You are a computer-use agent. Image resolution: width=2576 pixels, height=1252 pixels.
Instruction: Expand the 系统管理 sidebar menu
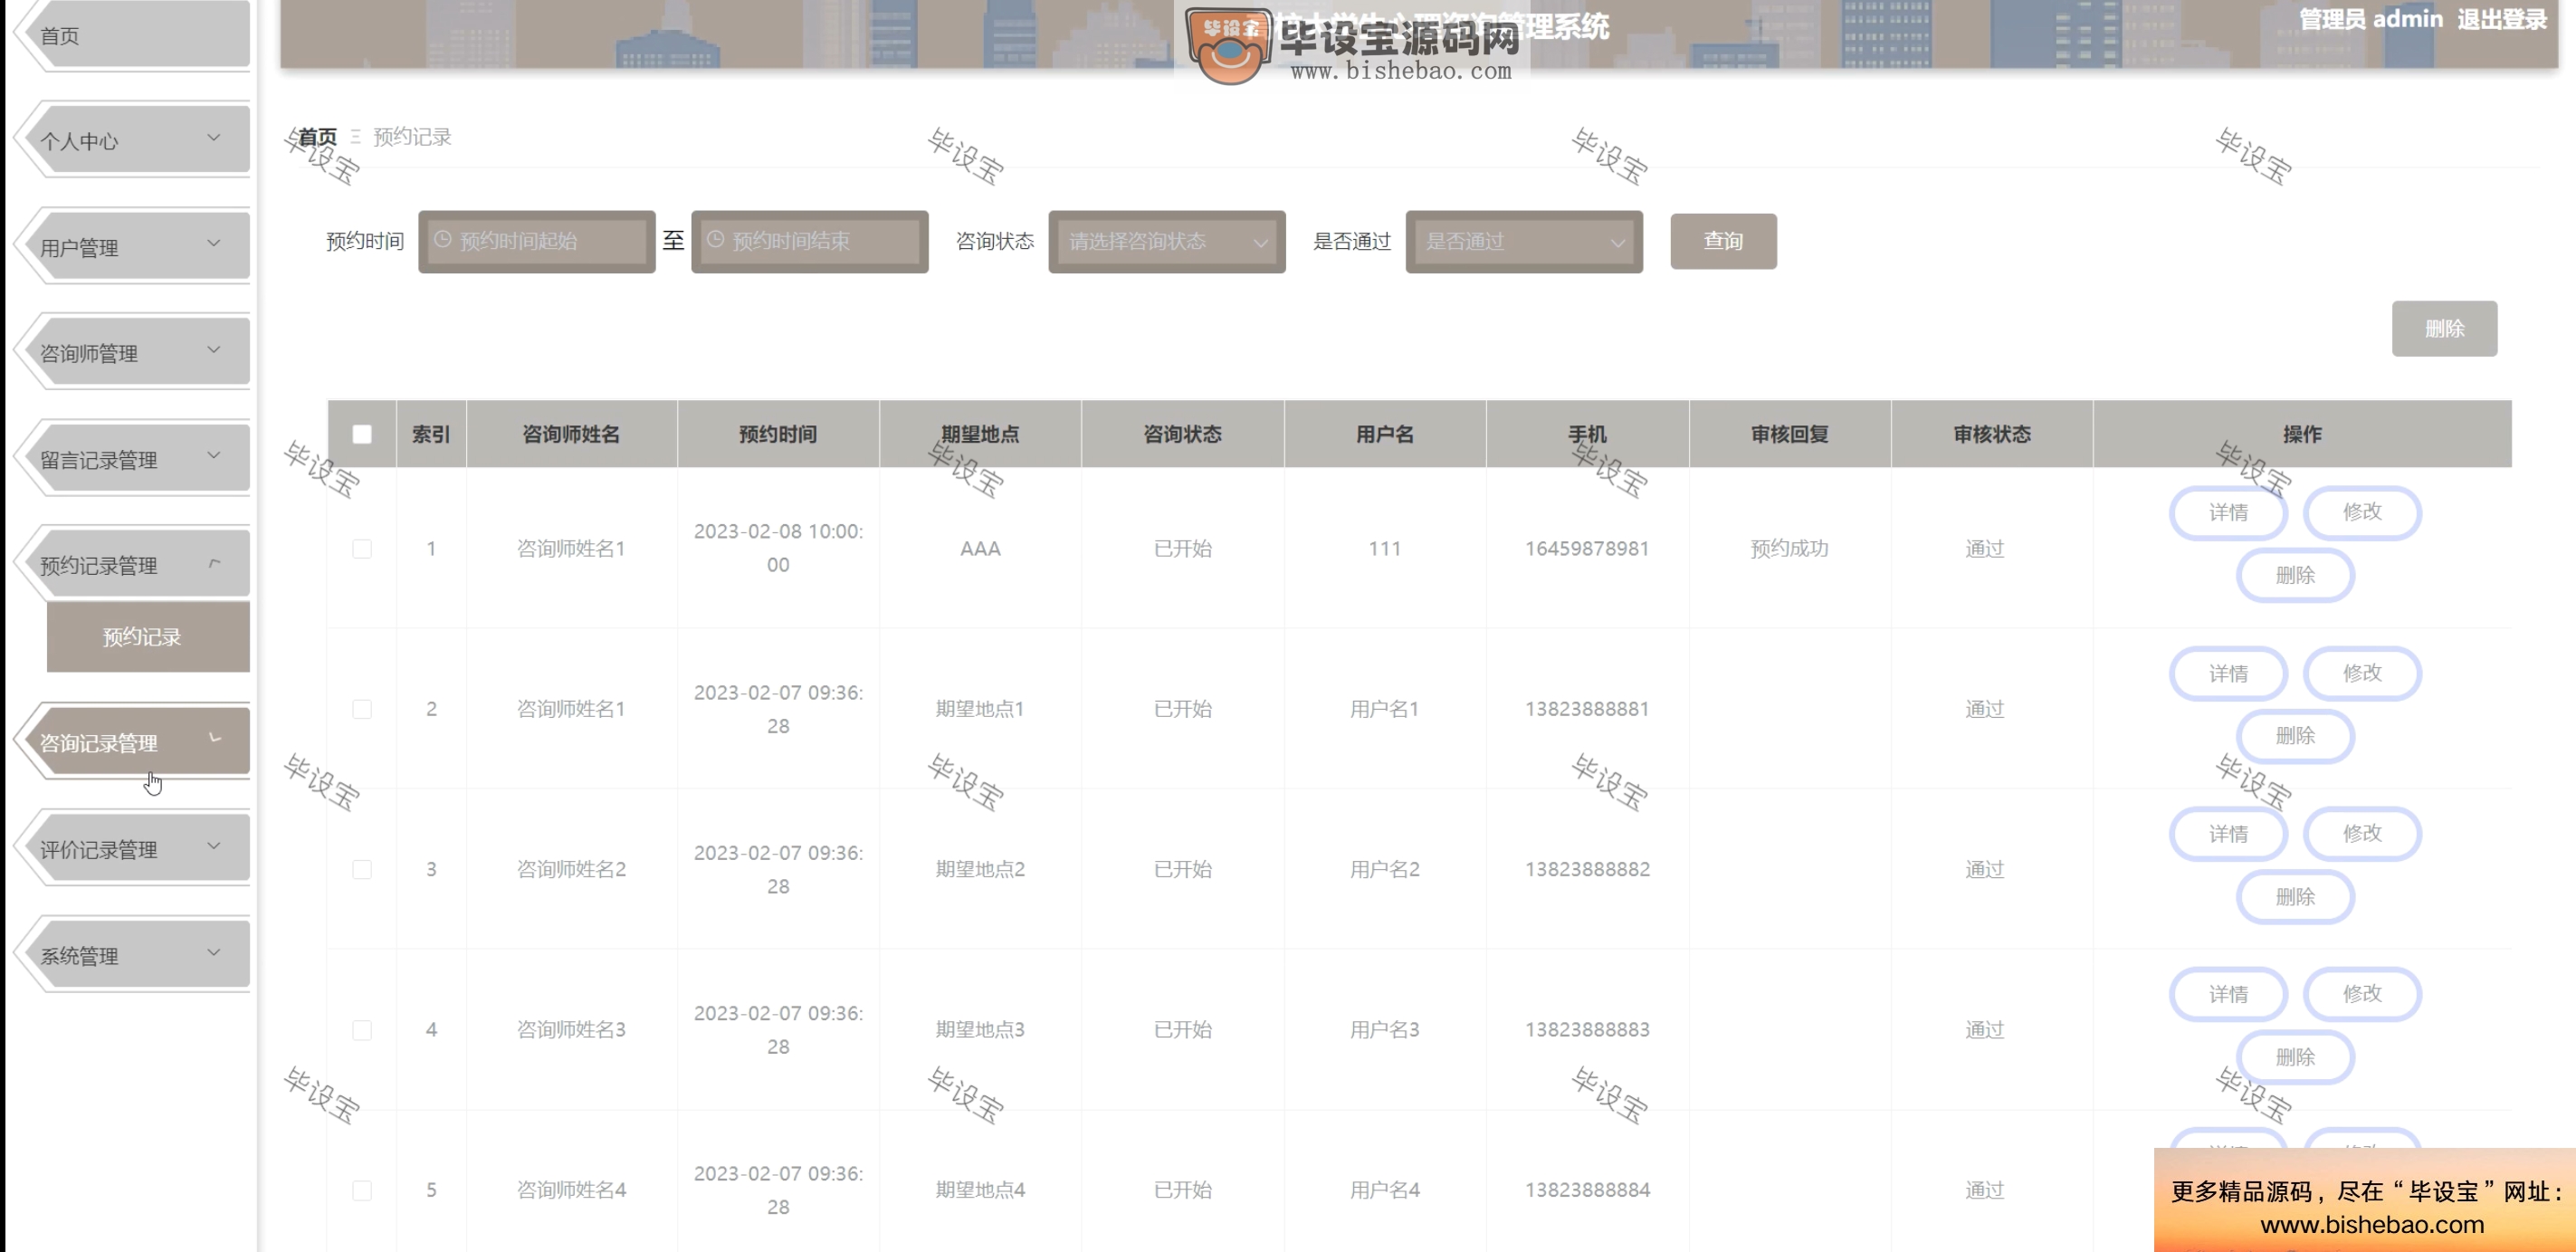click(x=135, y=955)
